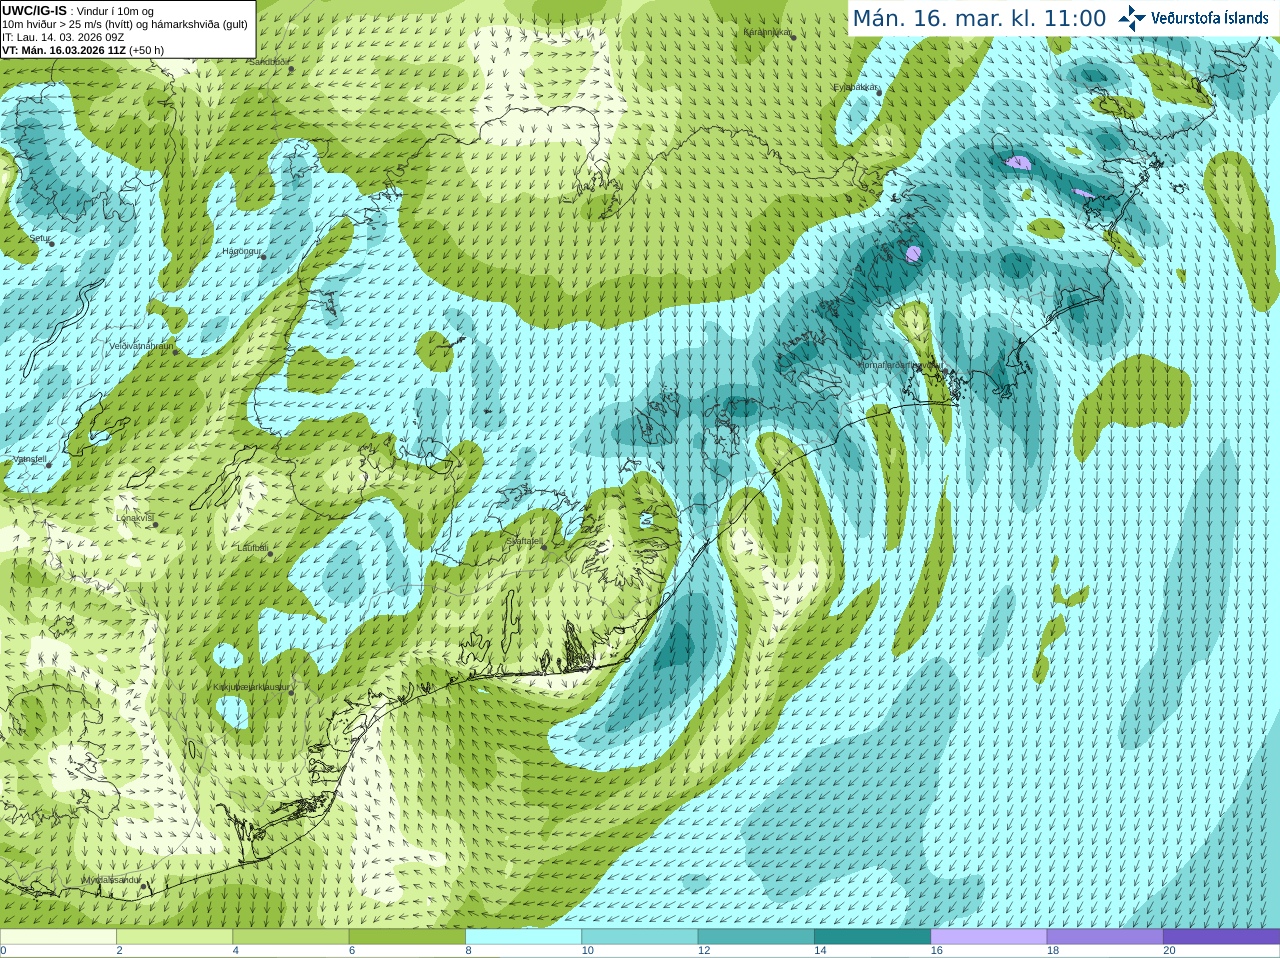Click the legend scale value 10
Viewport: 1280px width, 958px height.
click(x=588, y=951)
